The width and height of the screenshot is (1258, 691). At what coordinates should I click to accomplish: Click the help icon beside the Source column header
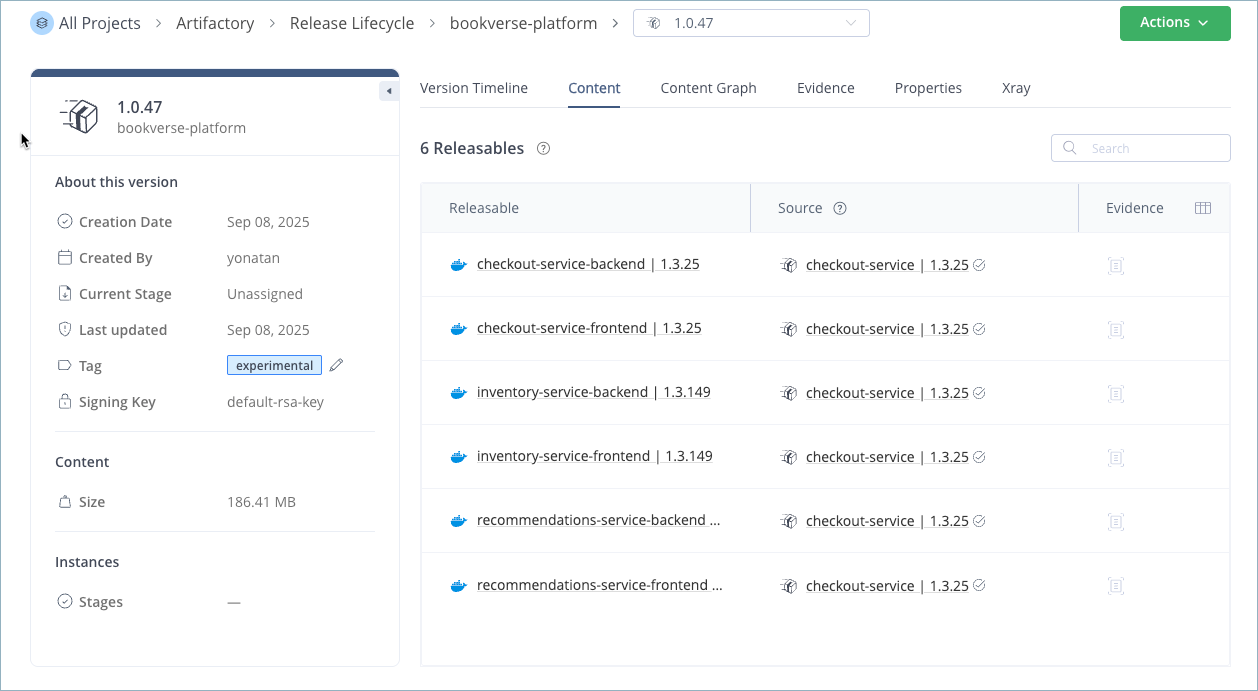(839, 208)
